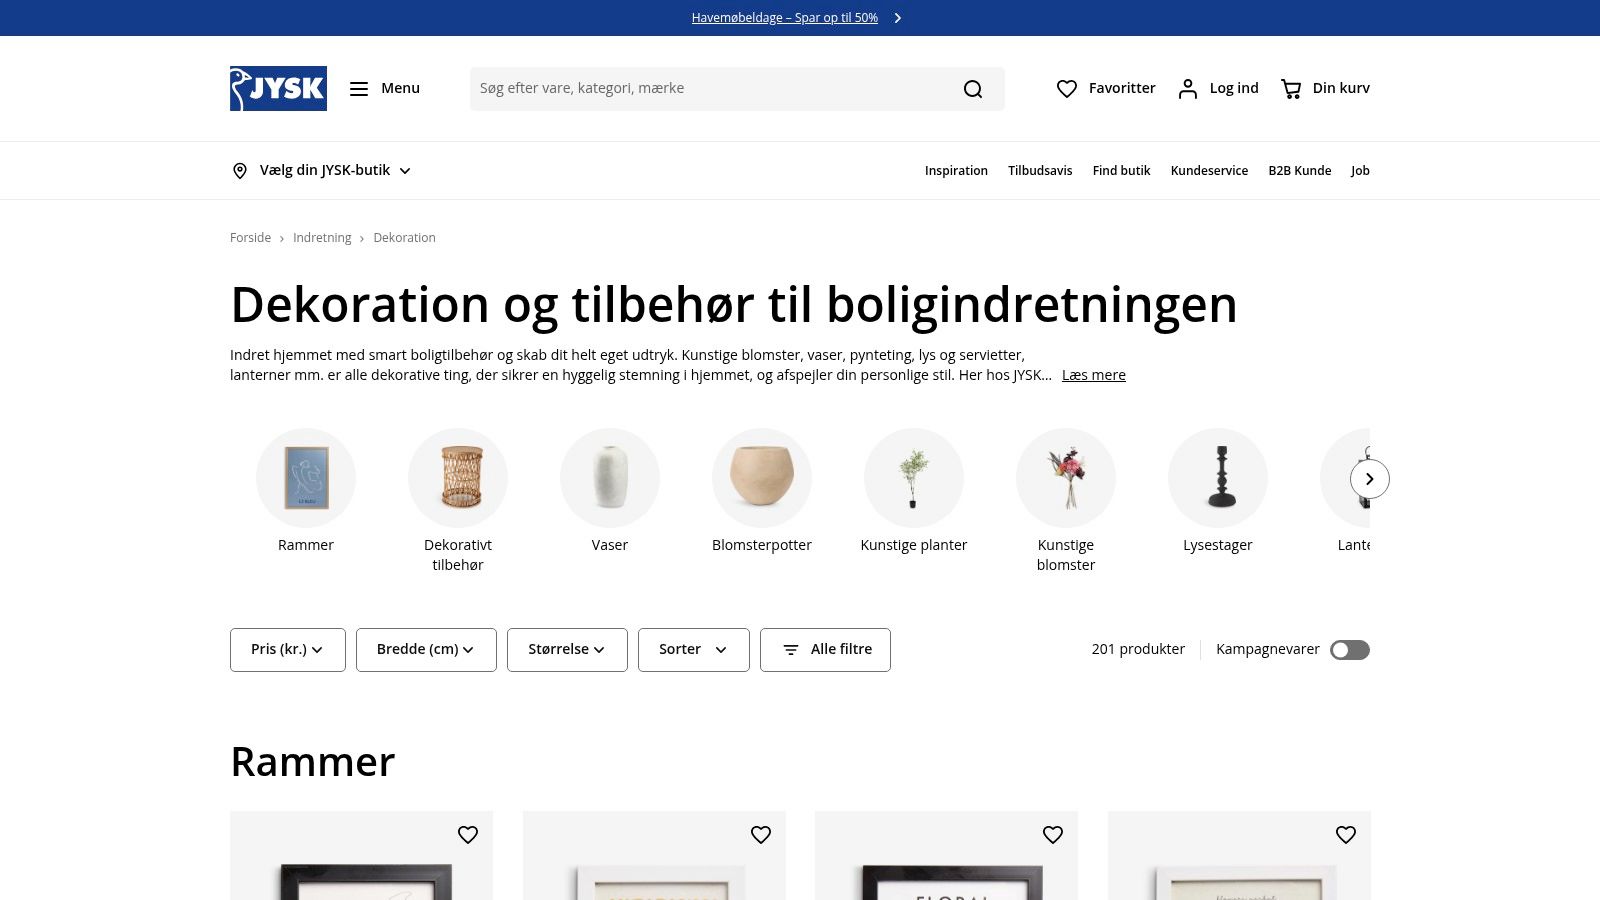Click the Log ind user icon

1187,89
